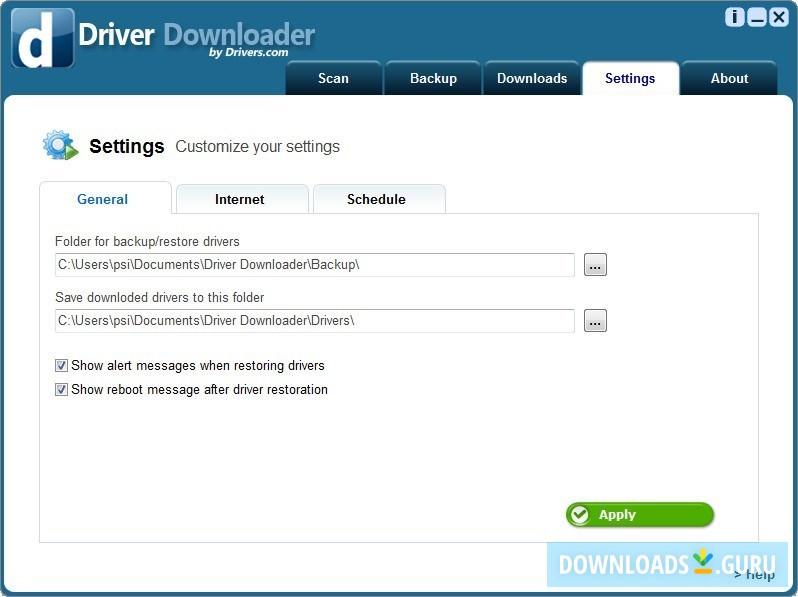Select the General settings sub-tab
Image resolution: width=798 pixels, height=597 pixels.
[x=105, y=198]
